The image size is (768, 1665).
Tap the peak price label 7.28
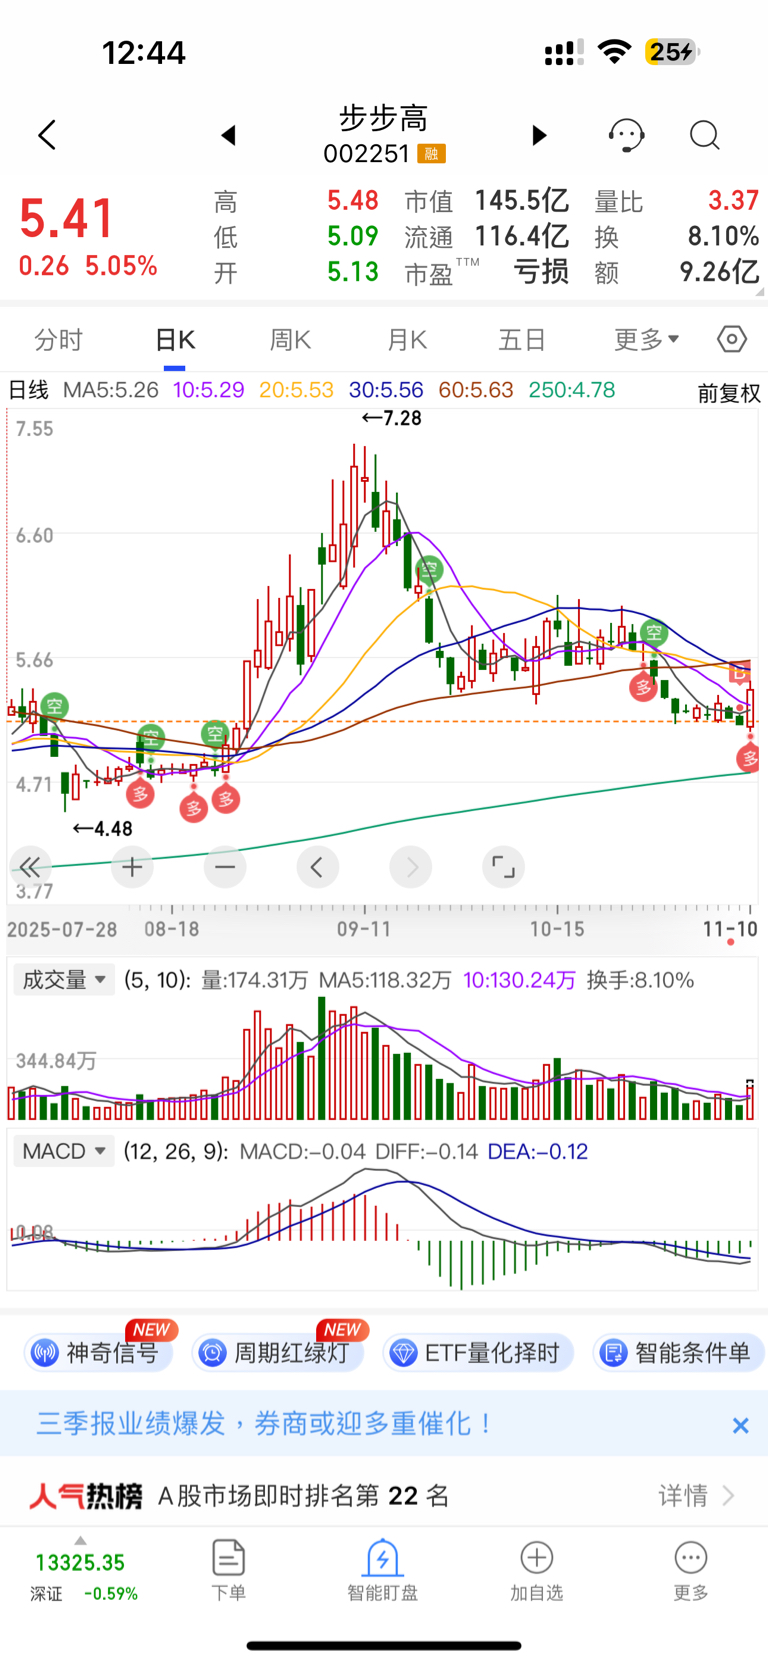click(392, 418)
